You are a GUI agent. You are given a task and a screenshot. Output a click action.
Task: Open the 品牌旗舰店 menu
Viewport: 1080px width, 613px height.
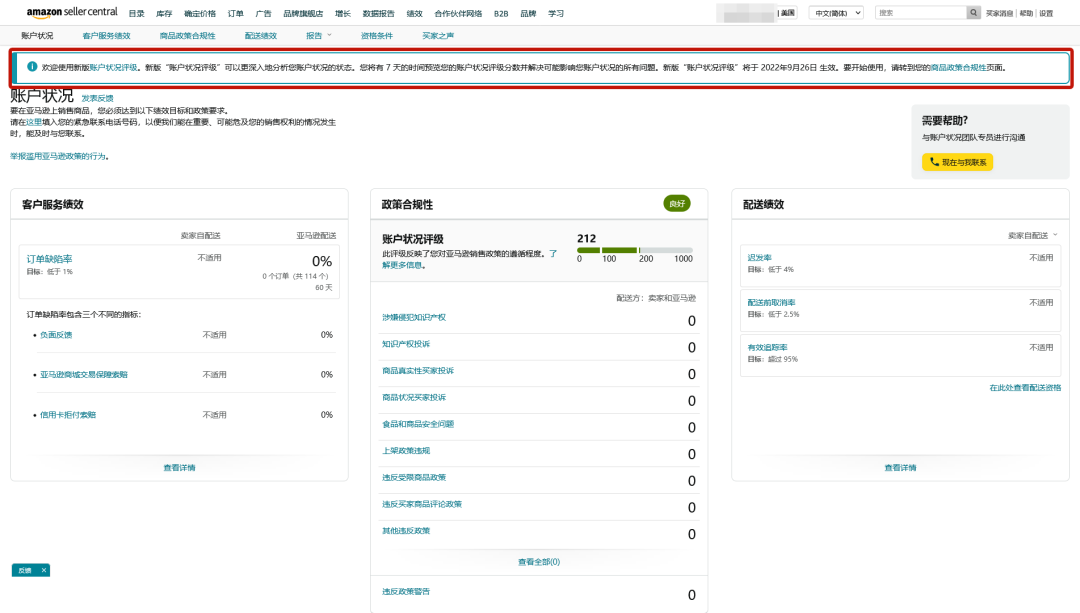coord(303,14)
